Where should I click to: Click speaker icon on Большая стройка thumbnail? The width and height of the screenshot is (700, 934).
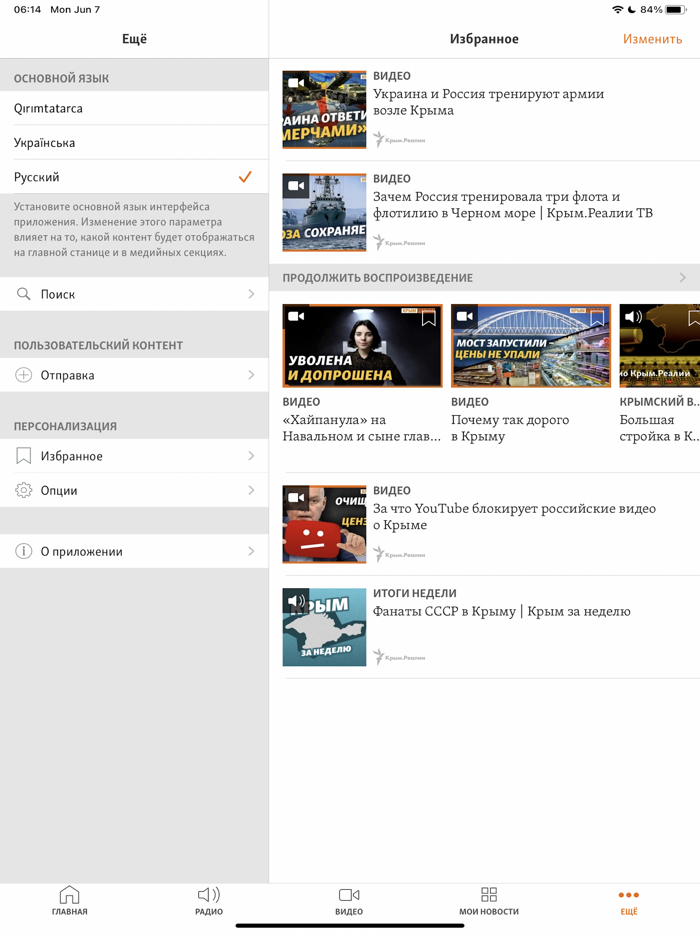(633, 316)
